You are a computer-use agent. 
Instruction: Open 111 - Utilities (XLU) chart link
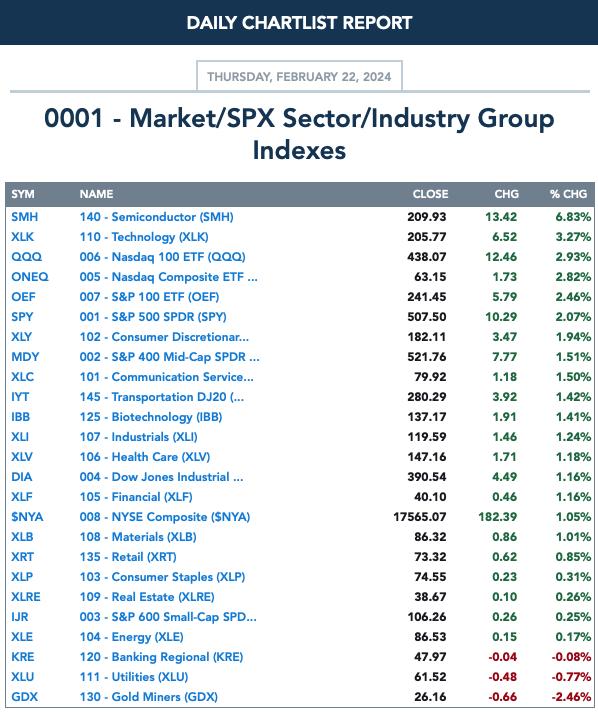(x=134, y=677)
